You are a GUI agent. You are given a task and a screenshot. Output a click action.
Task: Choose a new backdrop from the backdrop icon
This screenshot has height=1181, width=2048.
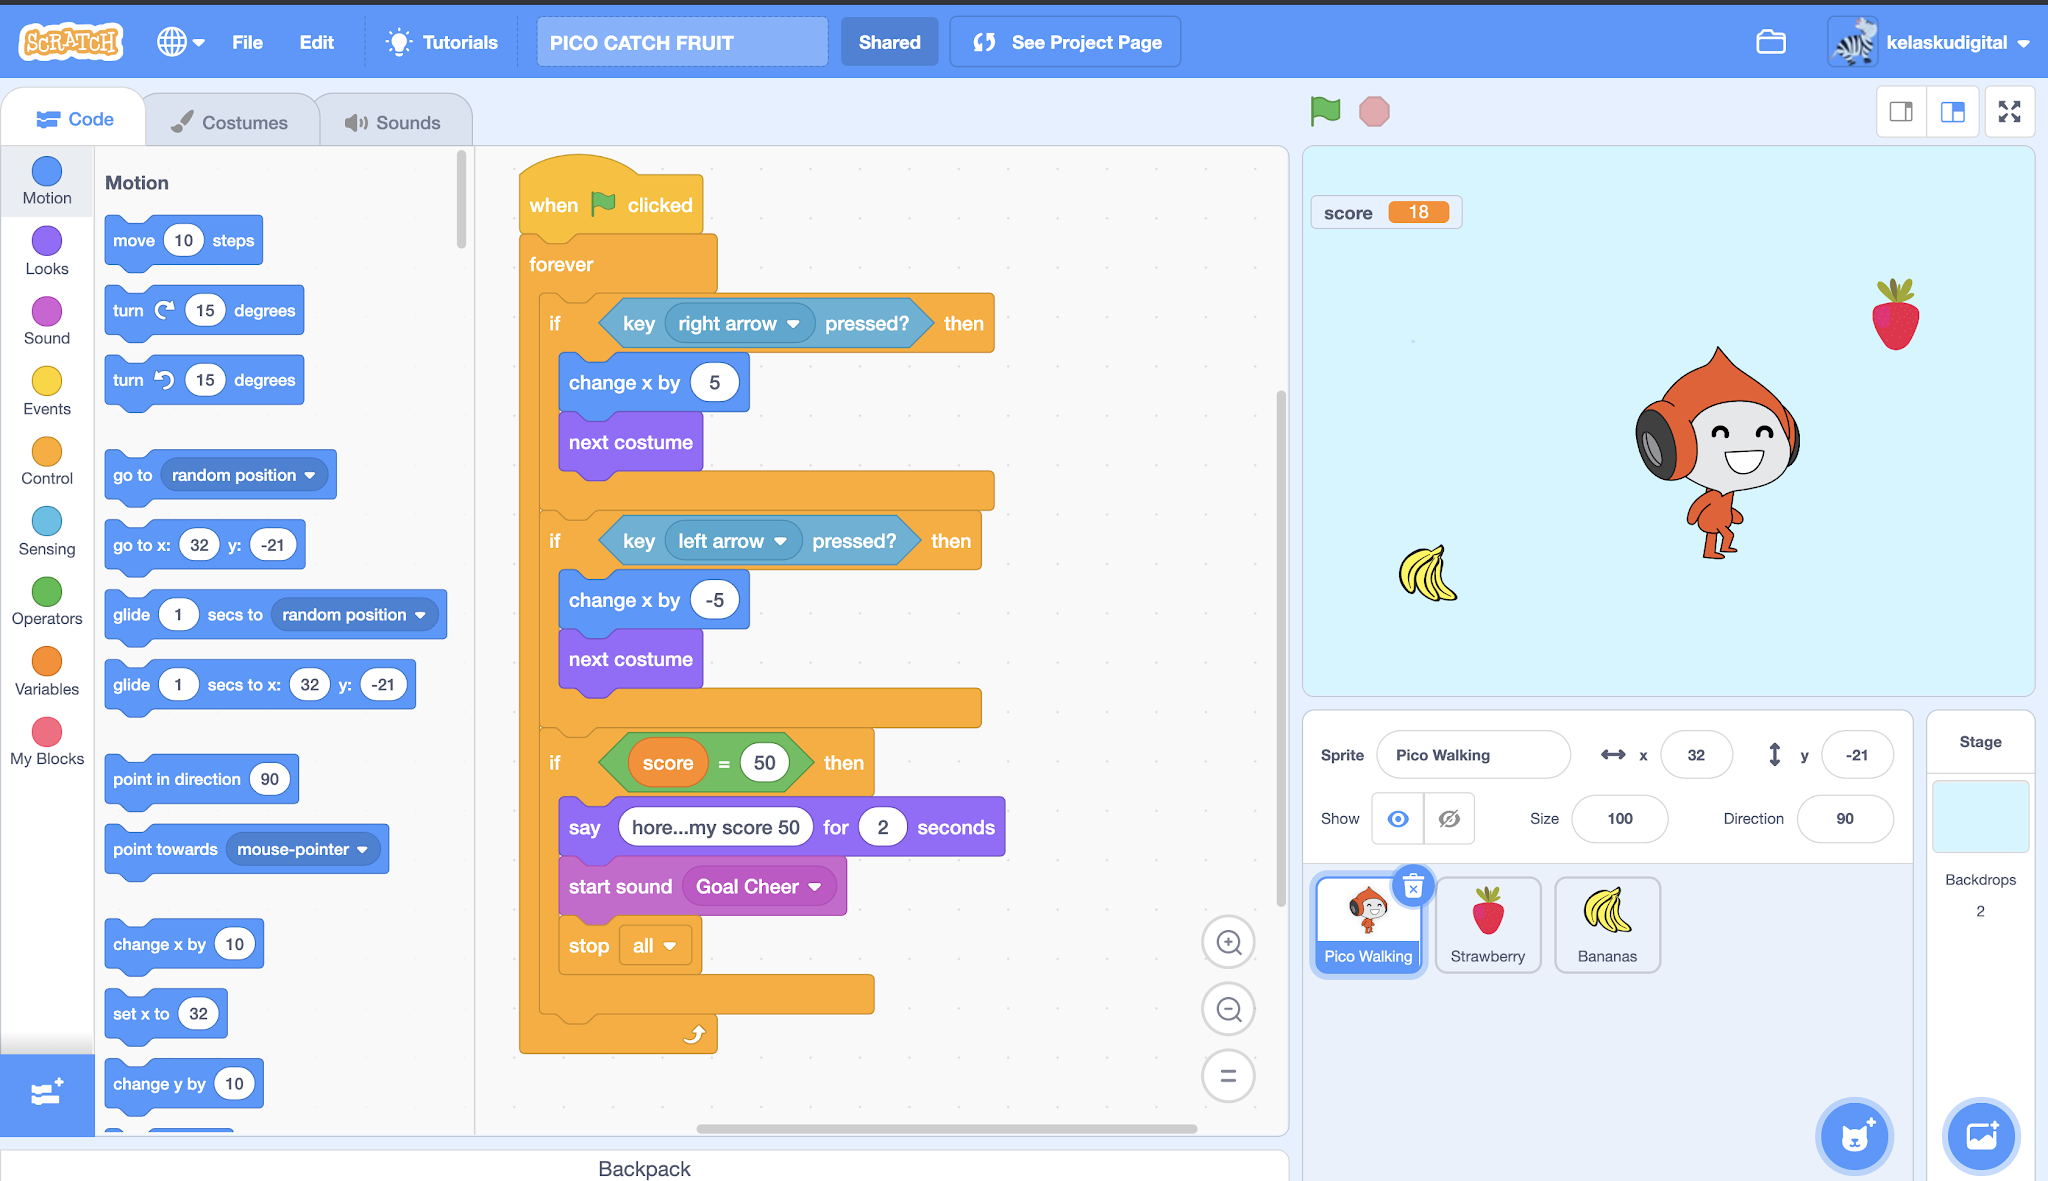click(x=1981, y=1136)
